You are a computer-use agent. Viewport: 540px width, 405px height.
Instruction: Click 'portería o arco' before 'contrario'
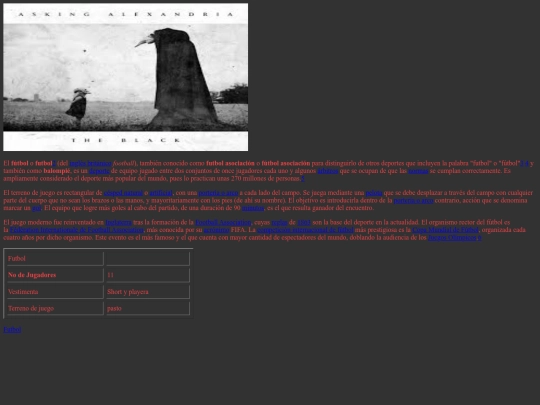pos(413,200)
